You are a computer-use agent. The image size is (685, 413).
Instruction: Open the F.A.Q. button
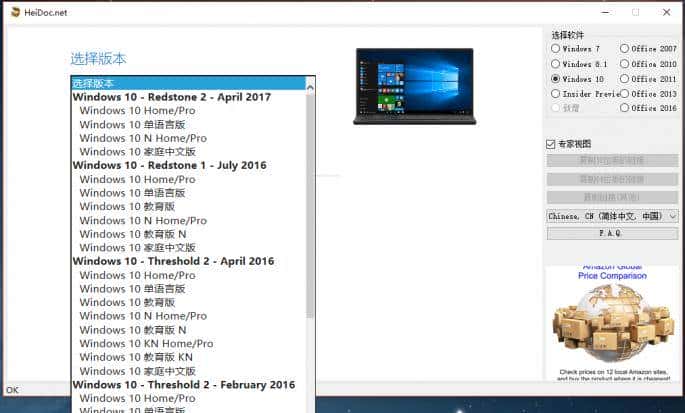pyautogui.click(x=612, y=233)
